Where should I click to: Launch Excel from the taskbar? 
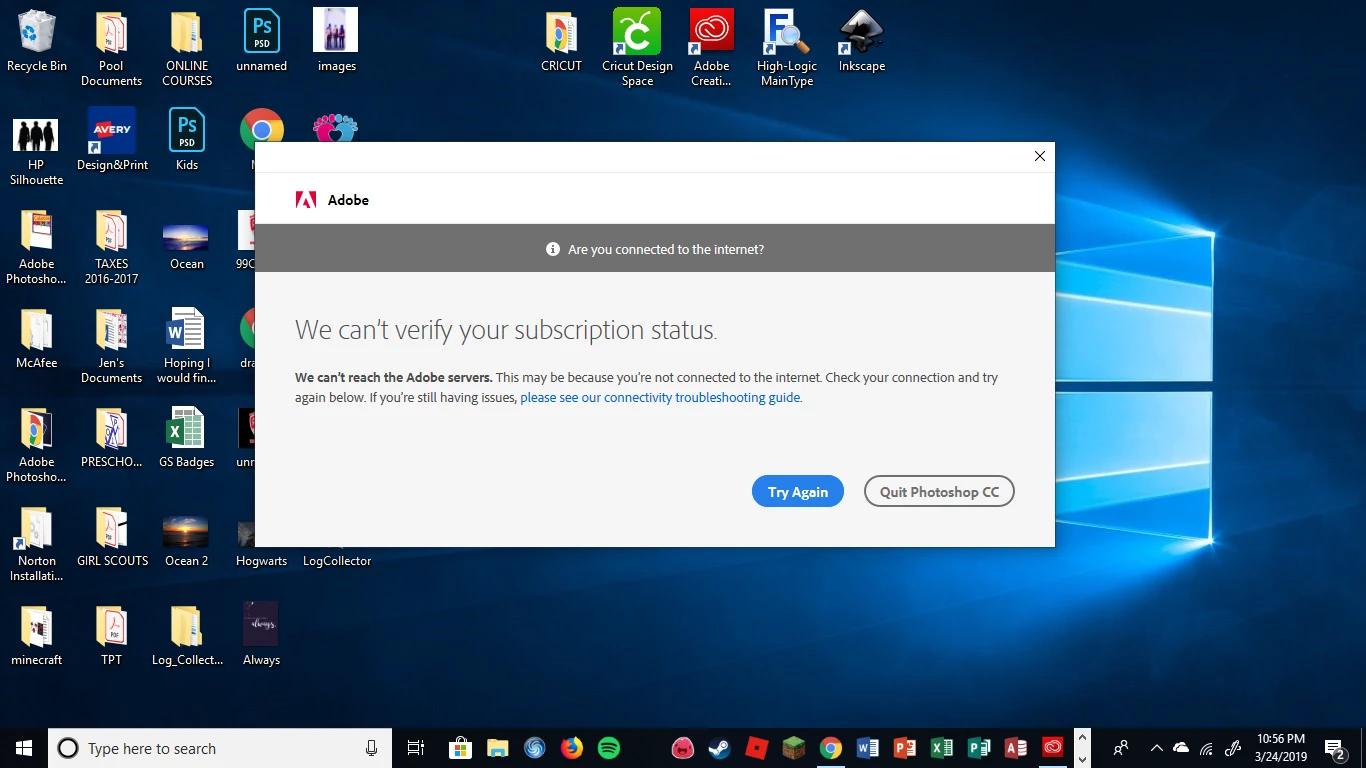click(941, 748)
